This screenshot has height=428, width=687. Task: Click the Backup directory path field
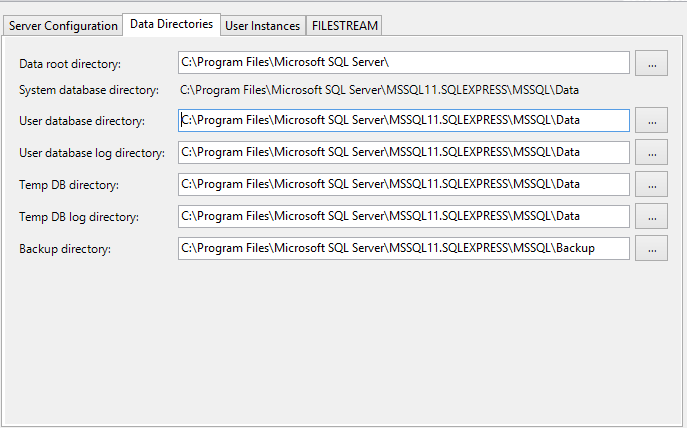coord(403,248)
